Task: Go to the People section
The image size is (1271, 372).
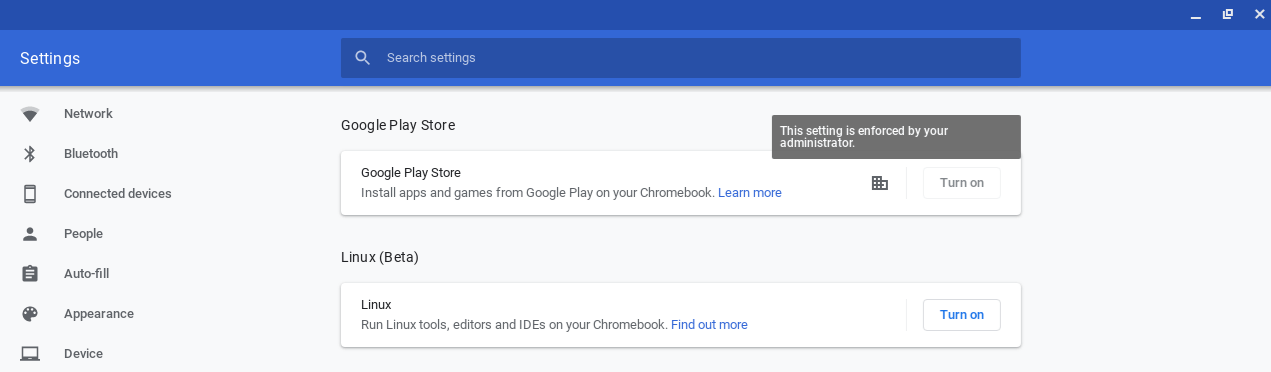Action: [83, 234]
